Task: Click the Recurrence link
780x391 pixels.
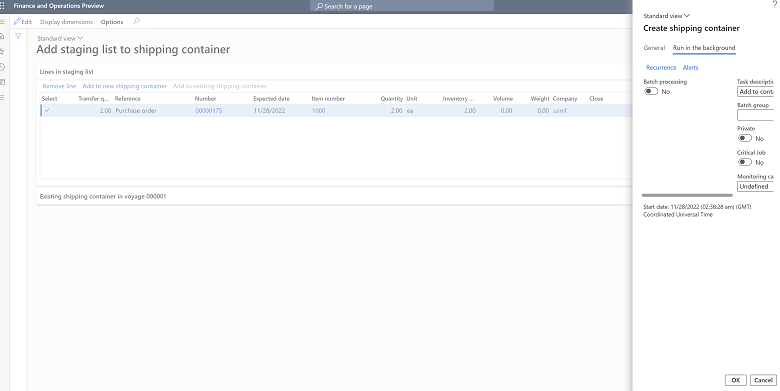Action: point(661,68)
